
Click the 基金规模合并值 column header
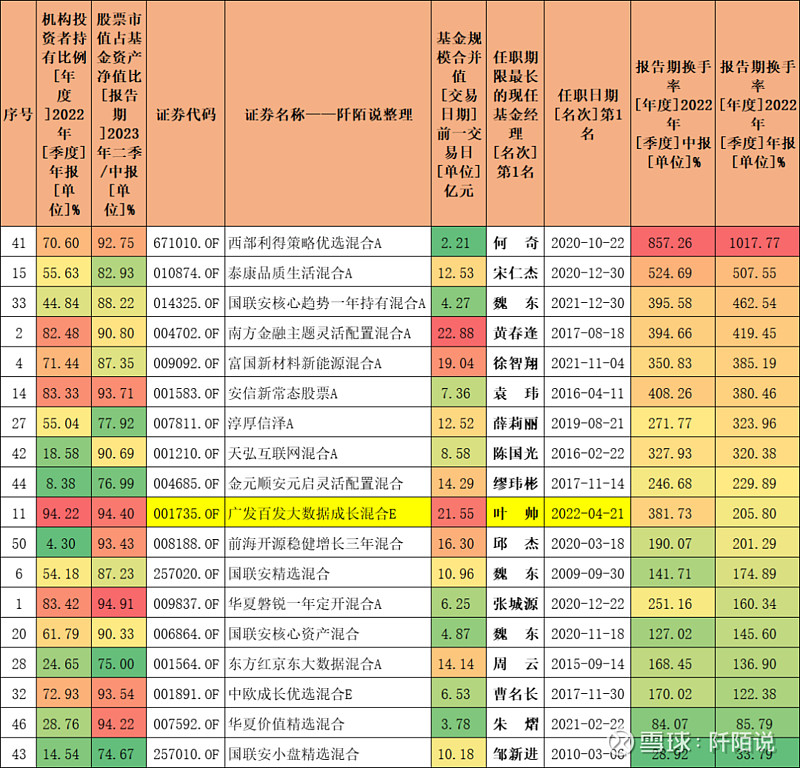pyautogui.click(x=459, y=114)
